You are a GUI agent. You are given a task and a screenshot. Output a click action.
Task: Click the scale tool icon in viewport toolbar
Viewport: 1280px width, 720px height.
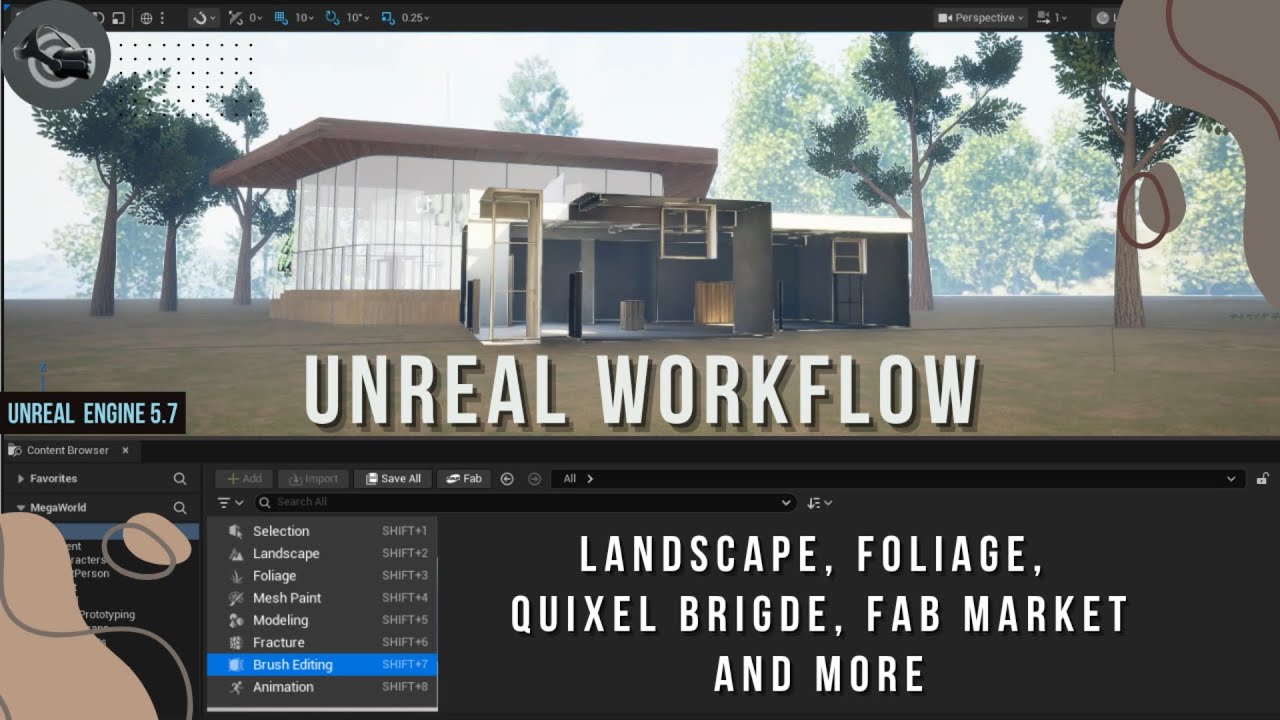point(118,18)
